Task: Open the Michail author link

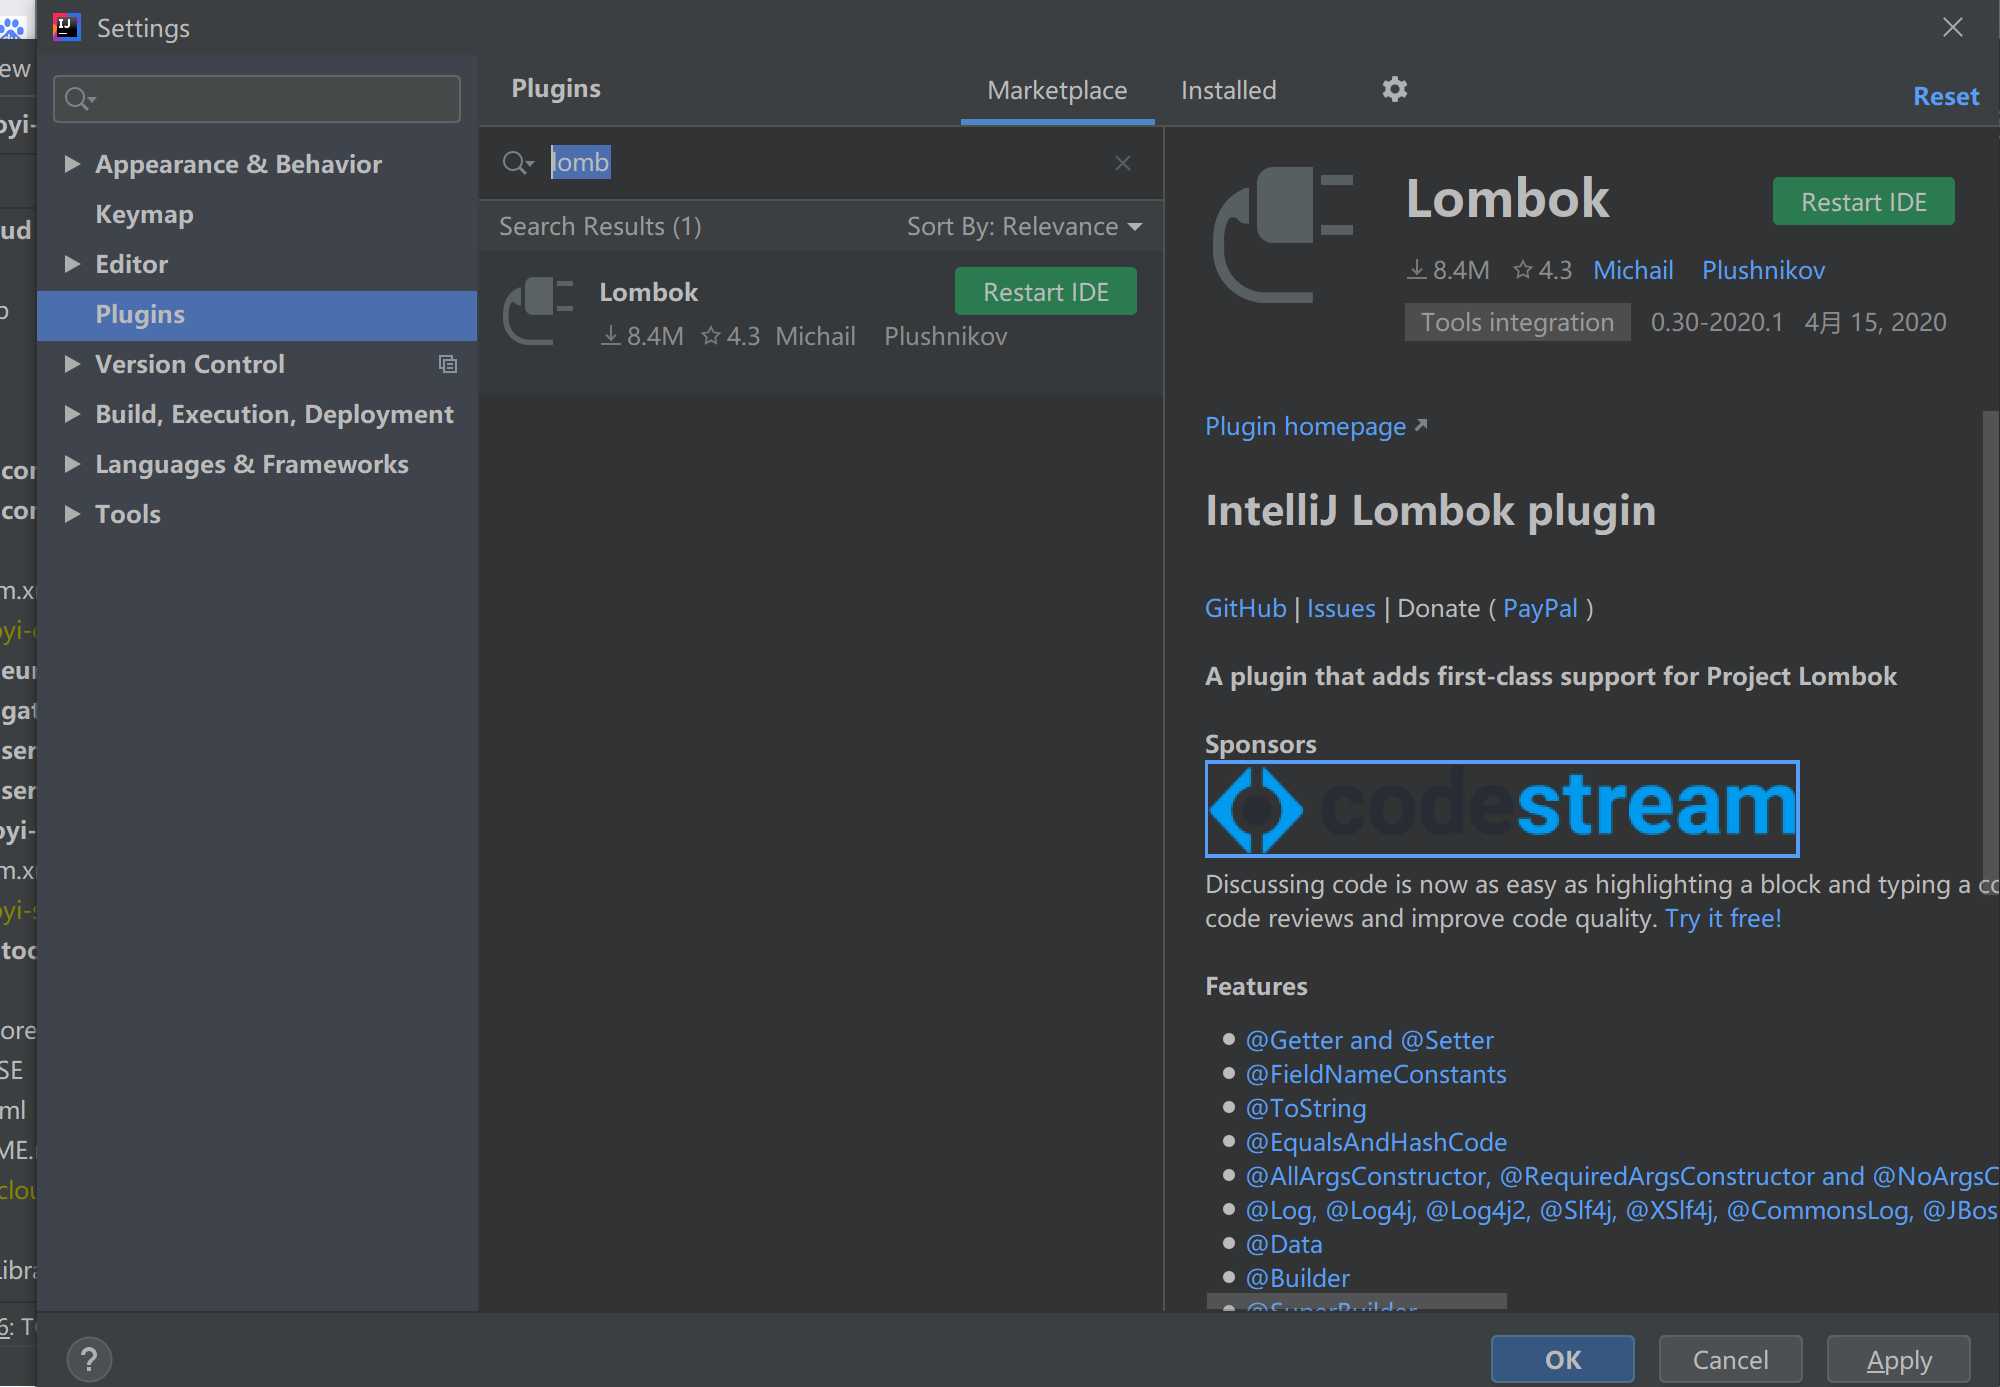Action: [1633, 270]
